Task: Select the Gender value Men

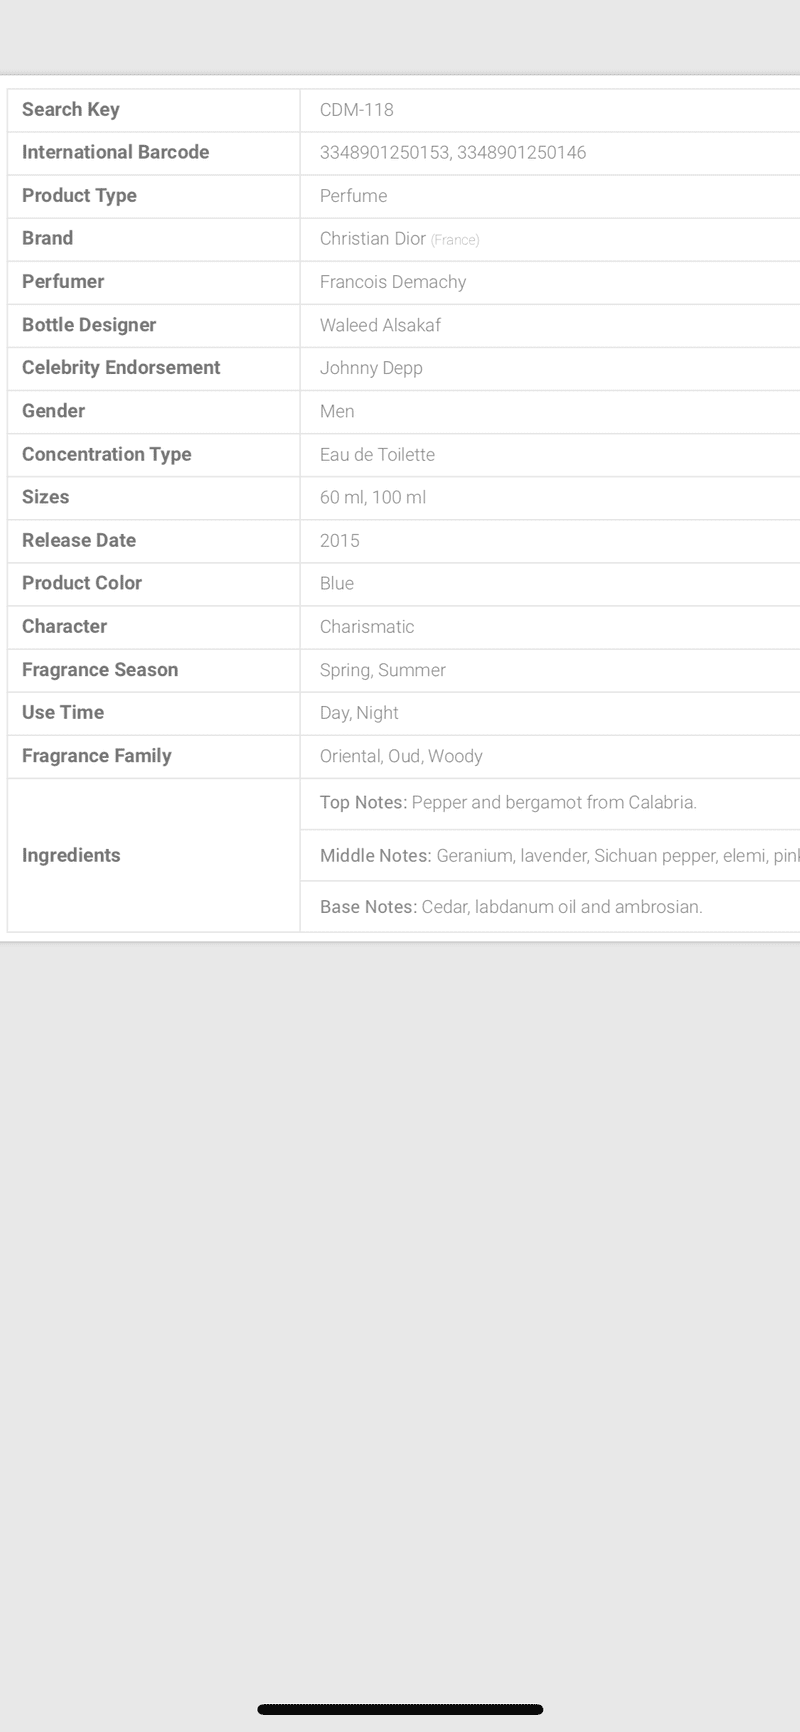Action: point(337,411)
